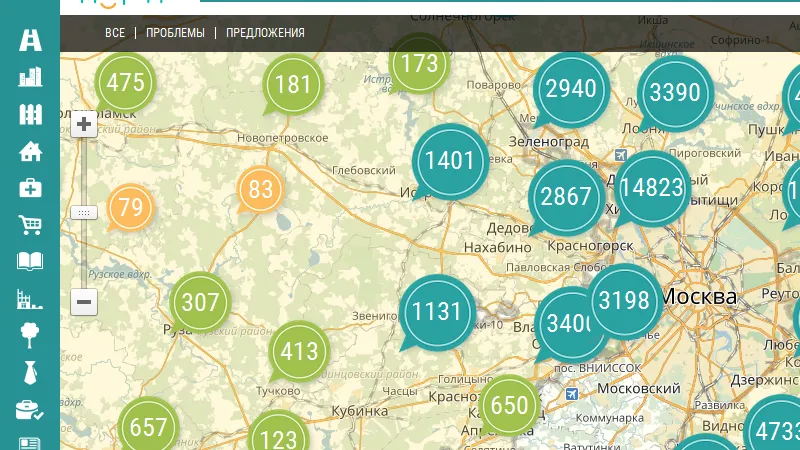Zoom out with the minus button

84,302
